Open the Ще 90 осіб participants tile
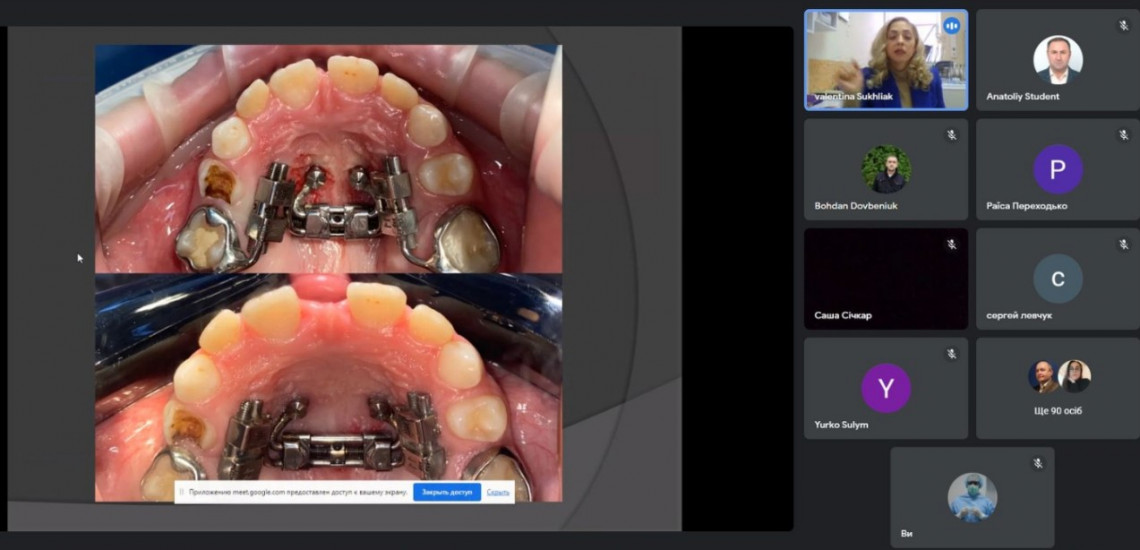This screenshot has width=1140, height=550. (x=1058, y=388)
